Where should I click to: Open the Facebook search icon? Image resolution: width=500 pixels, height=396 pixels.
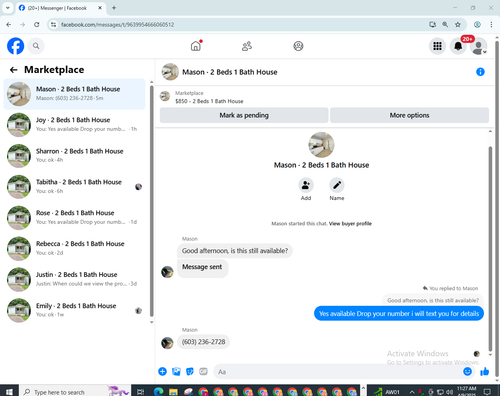[x=36, y=46]
